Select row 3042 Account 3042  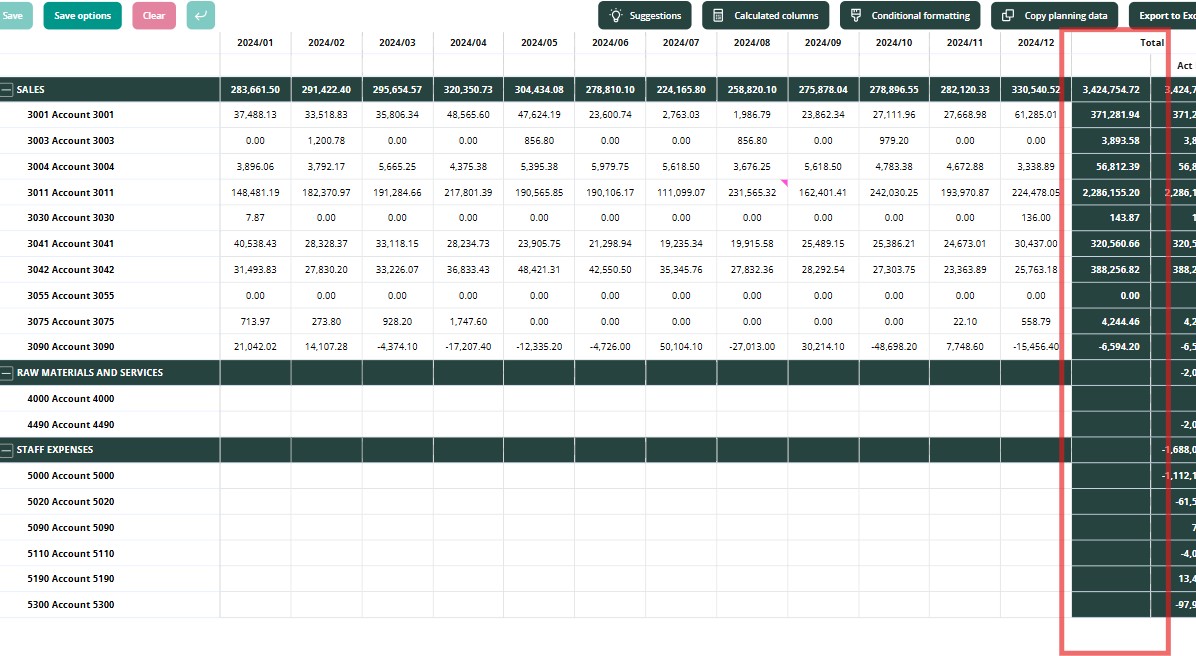(70, 270)
